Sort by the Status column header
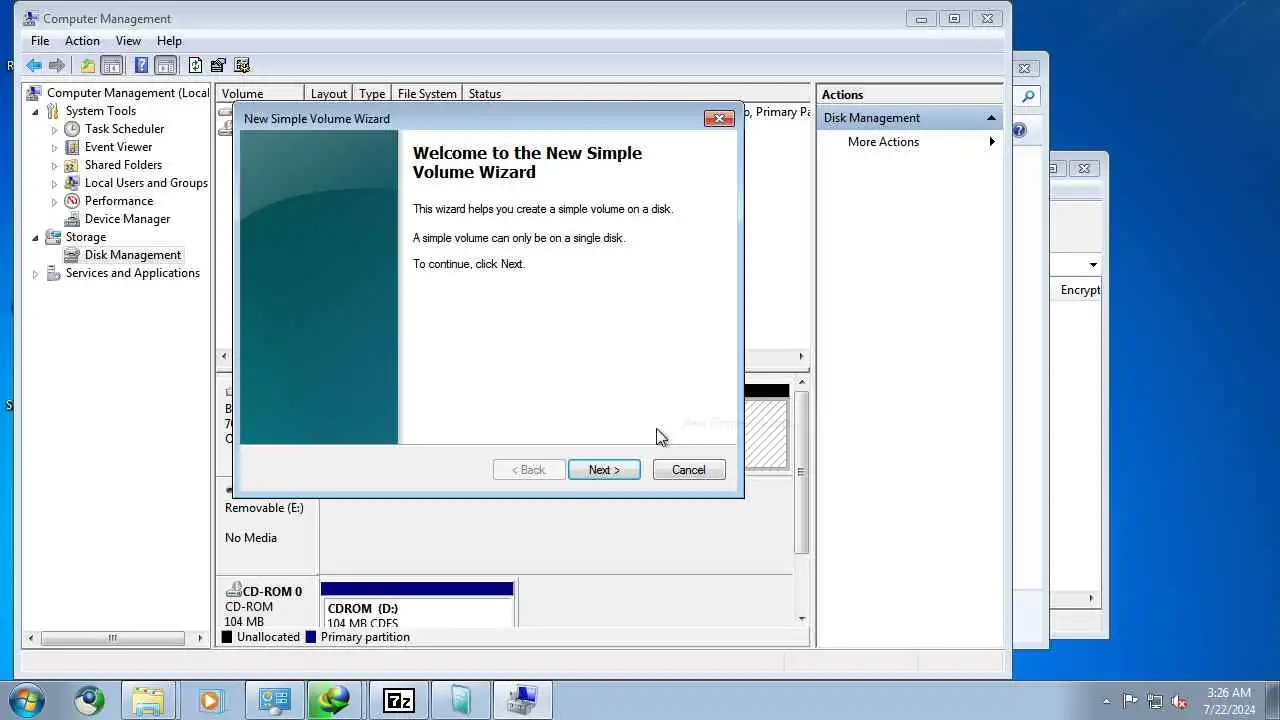Viewport: 1280px width, 720px height. (484, 94)
